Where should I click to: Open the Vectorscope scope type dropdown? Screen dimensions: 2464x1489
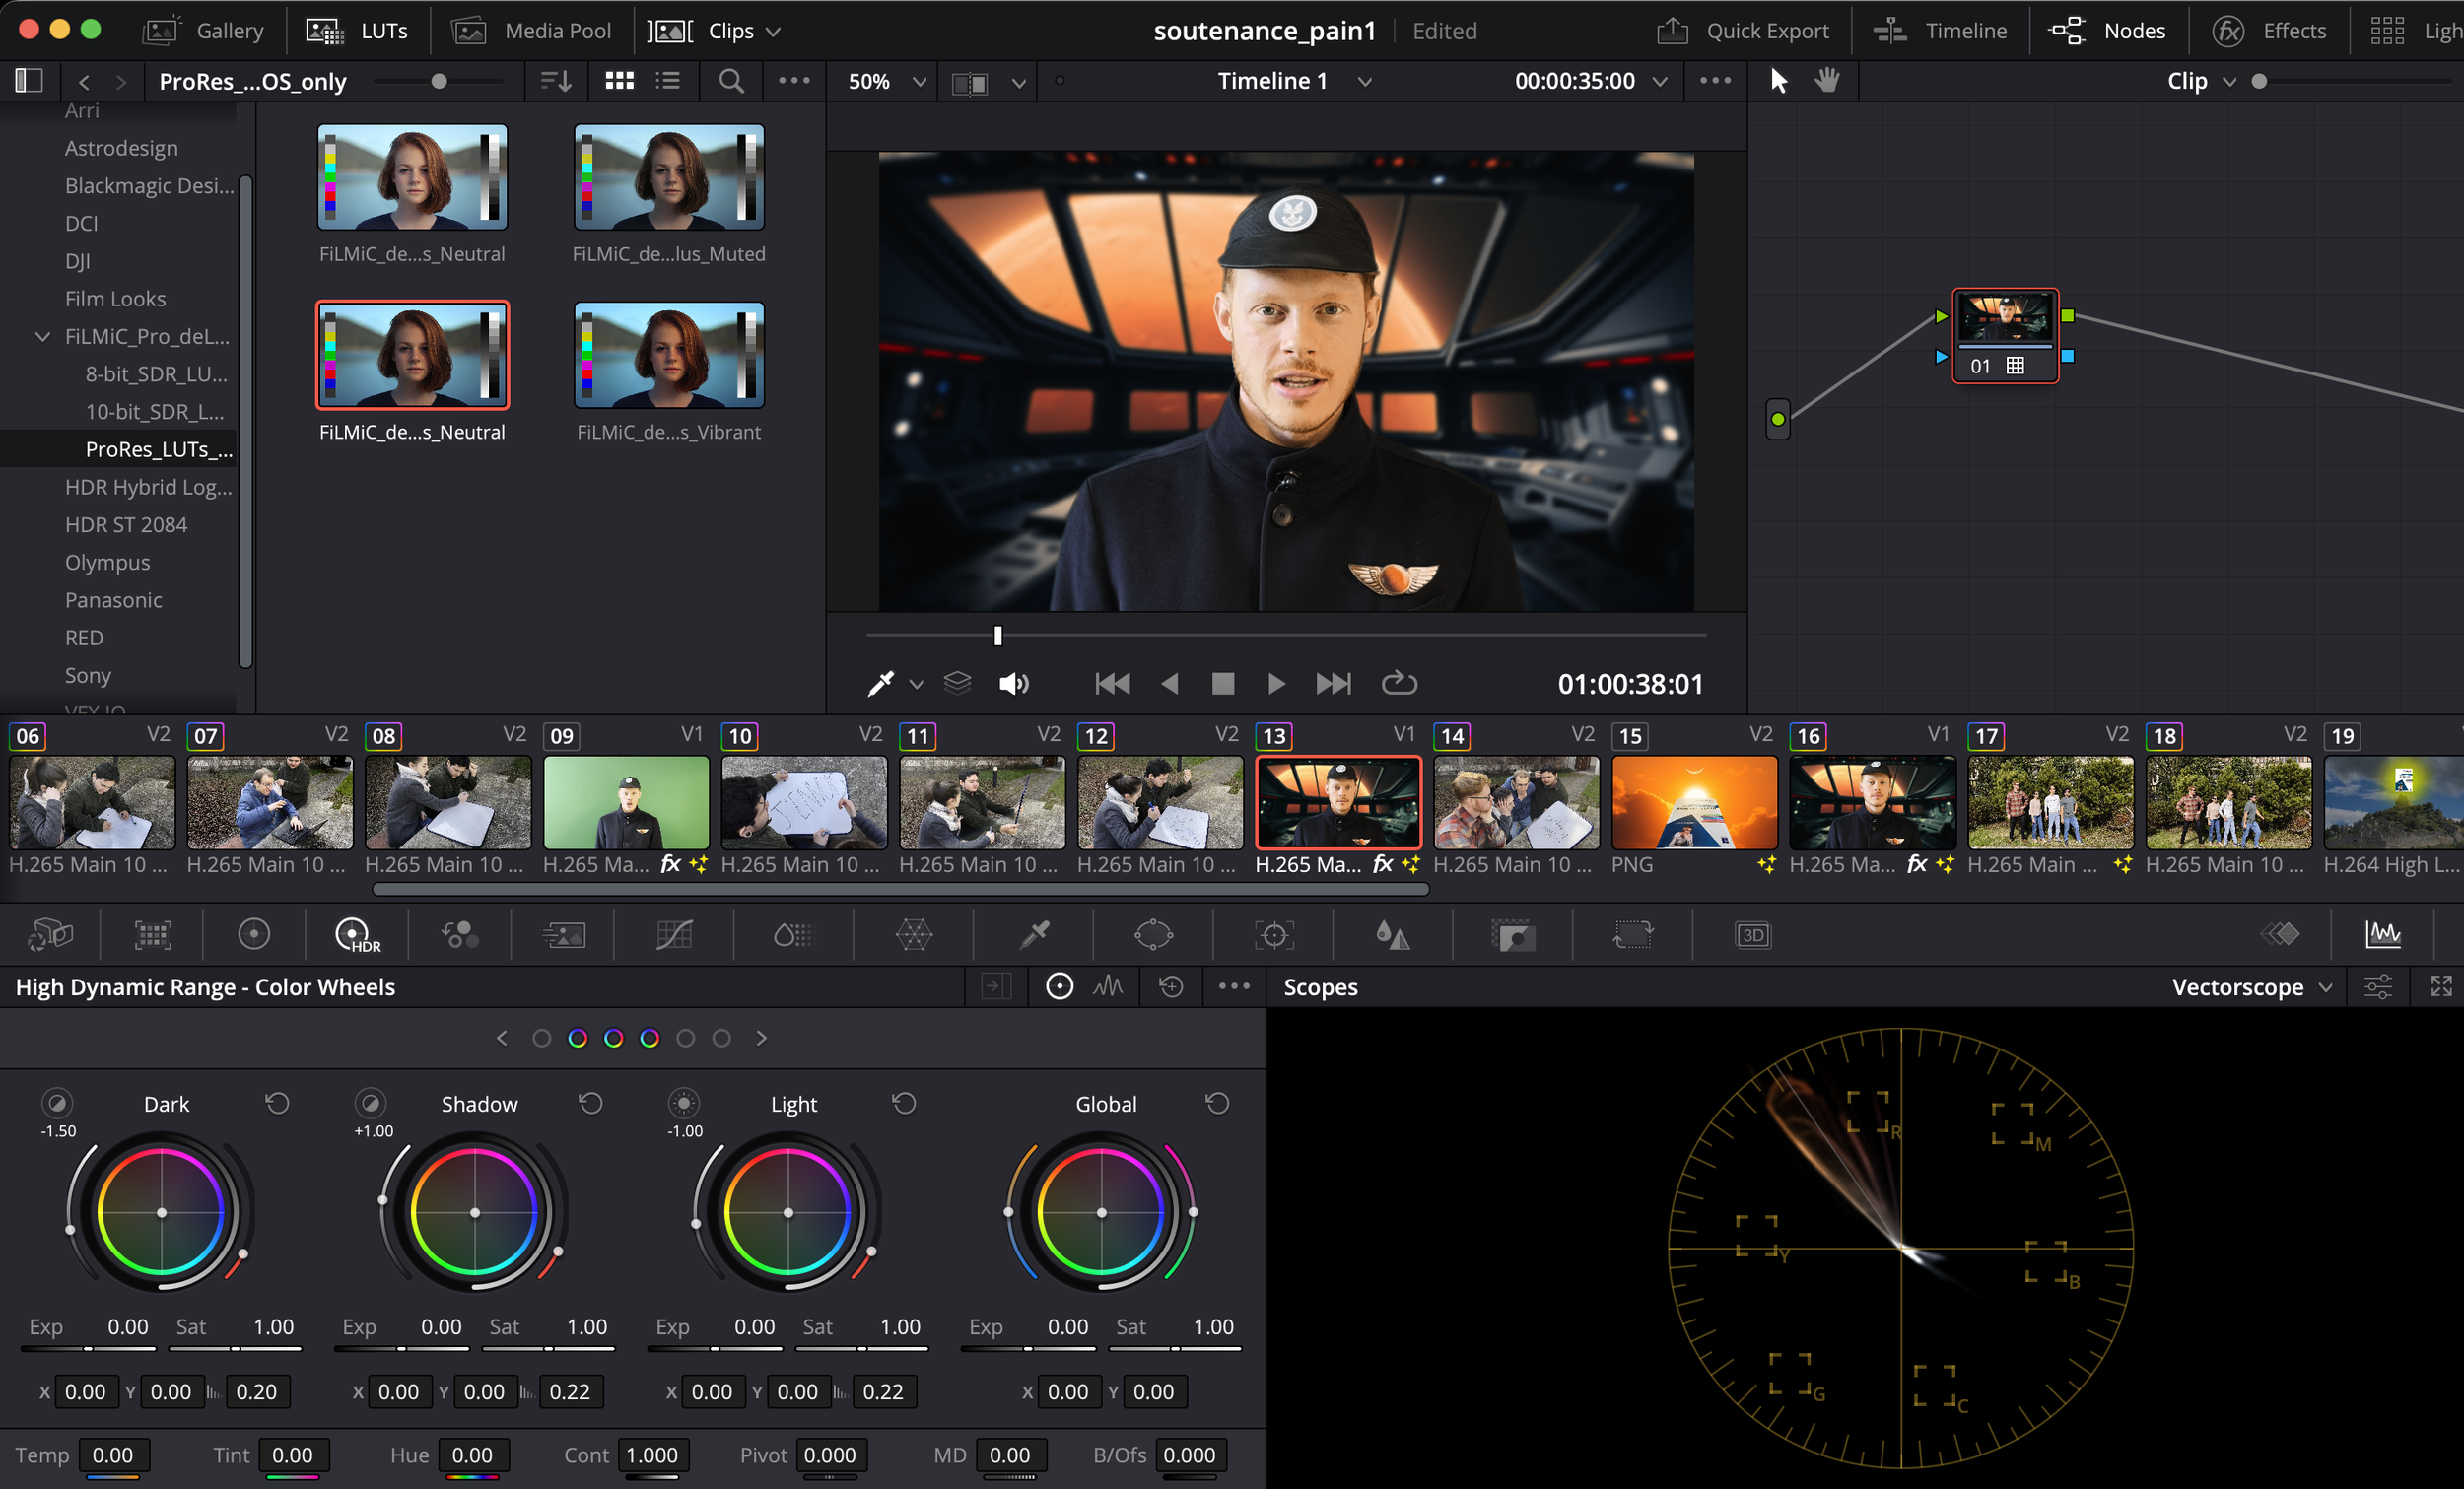pyautogui.click(x=2252, y=987)
